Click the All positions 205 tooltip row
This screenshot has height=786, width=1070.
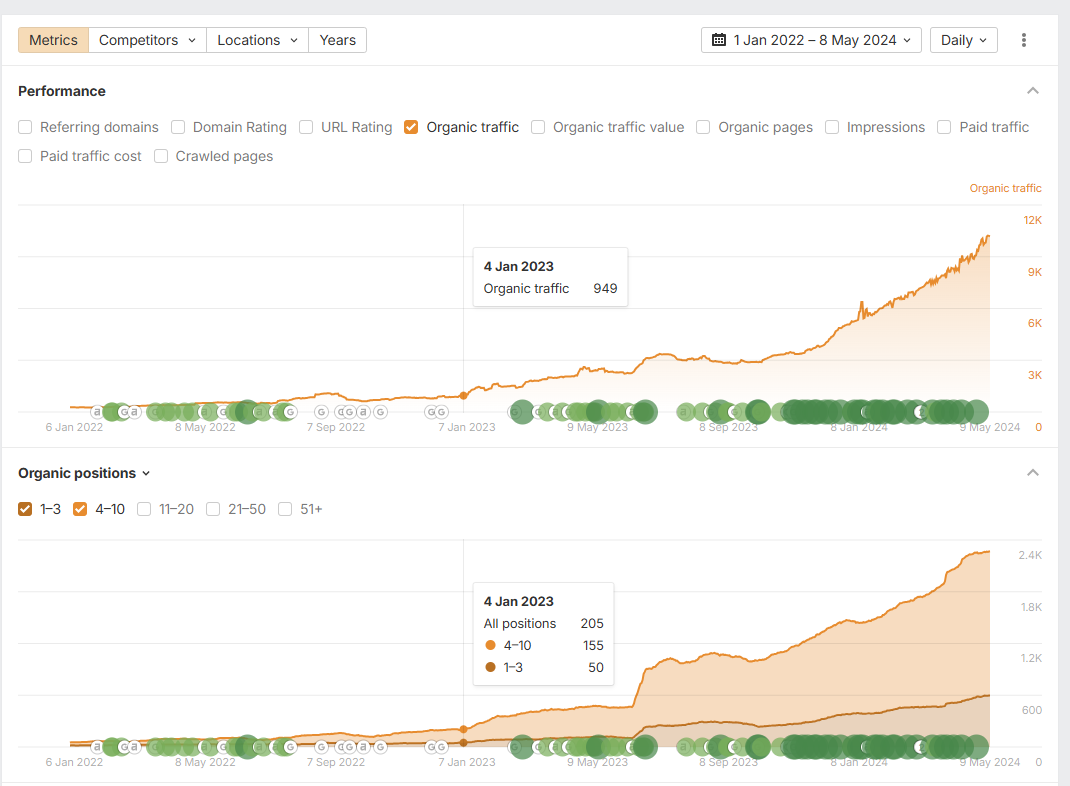coord(544,624)
